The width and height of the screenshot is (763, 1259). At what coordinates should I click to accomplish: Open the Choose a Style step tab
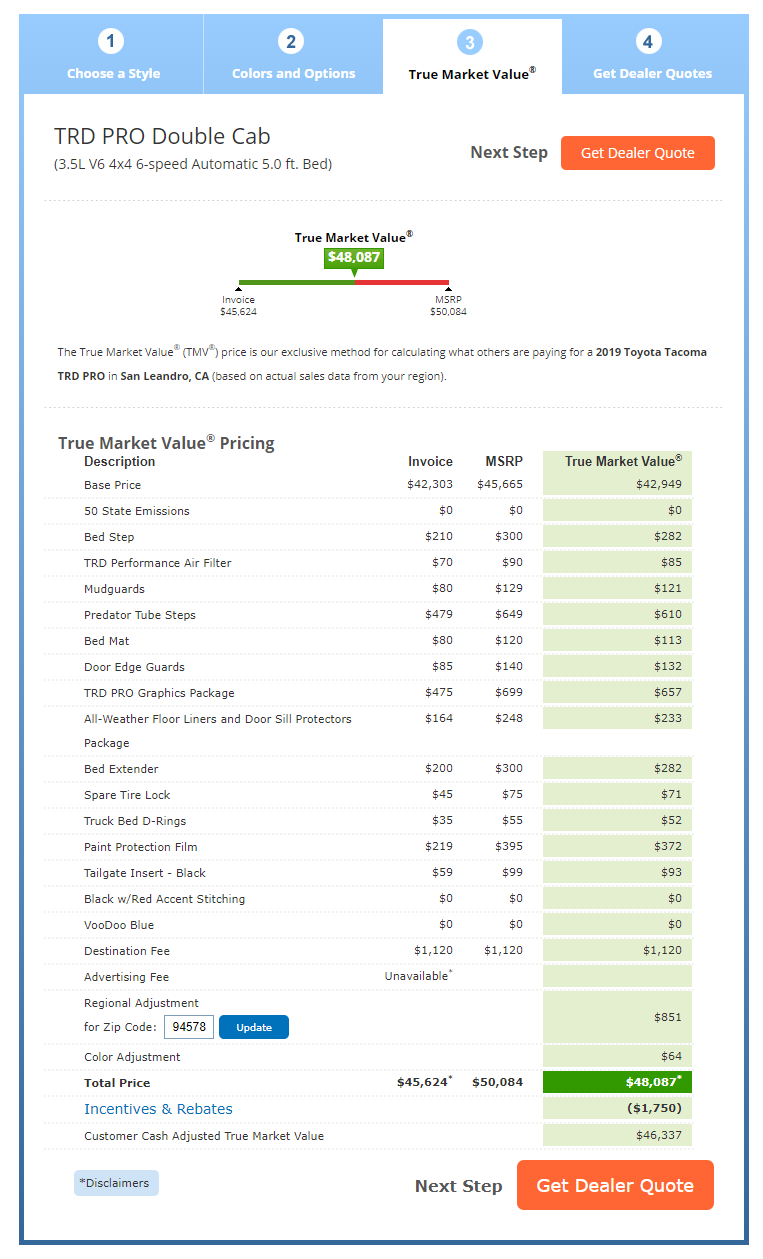point(113,56)
